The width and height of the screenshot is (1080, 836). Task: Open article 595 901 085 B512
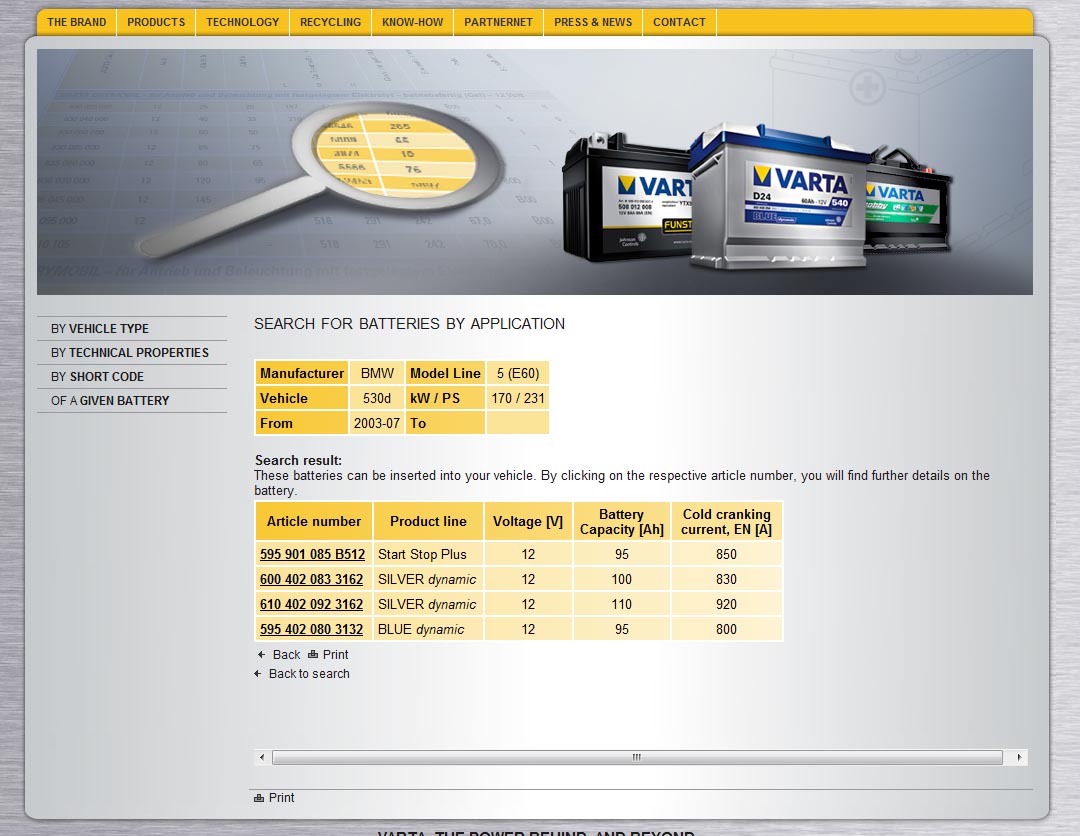(x=313, y=554)
